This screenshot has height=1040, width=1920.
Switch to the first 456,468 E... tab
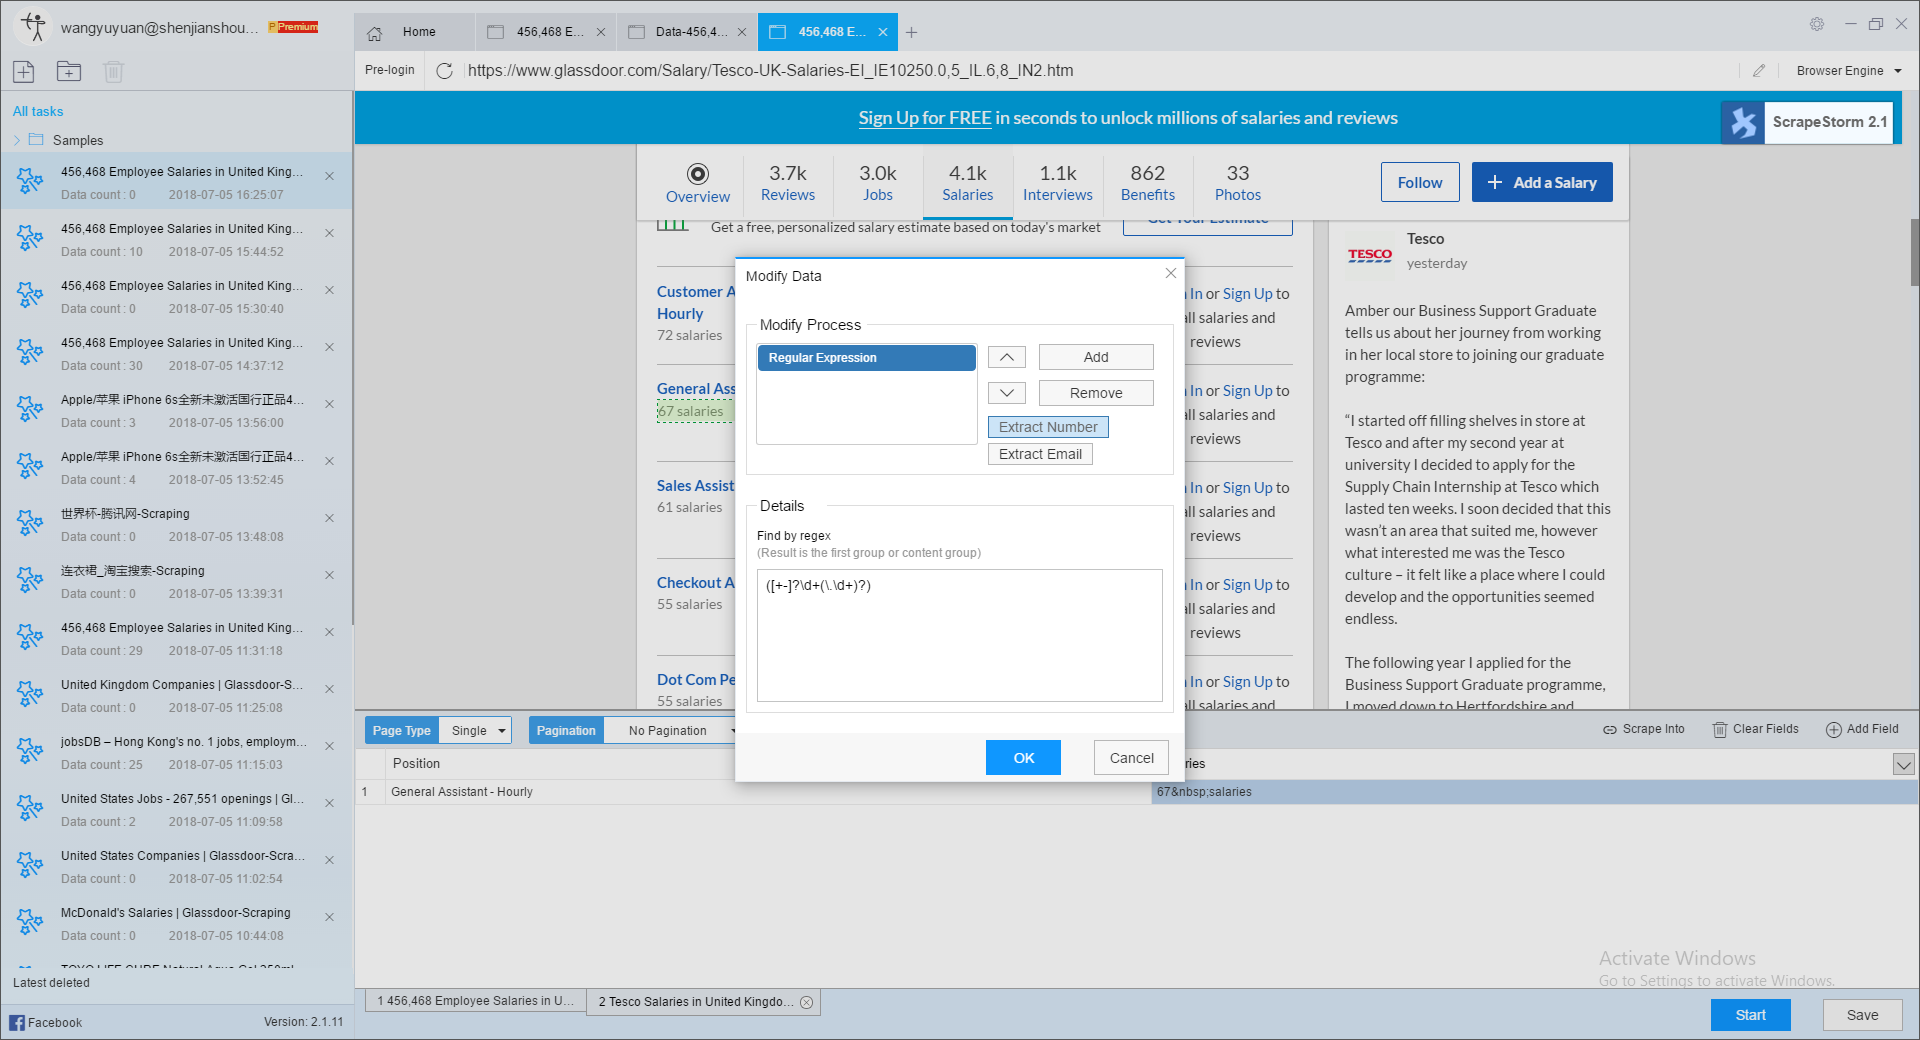548,32
